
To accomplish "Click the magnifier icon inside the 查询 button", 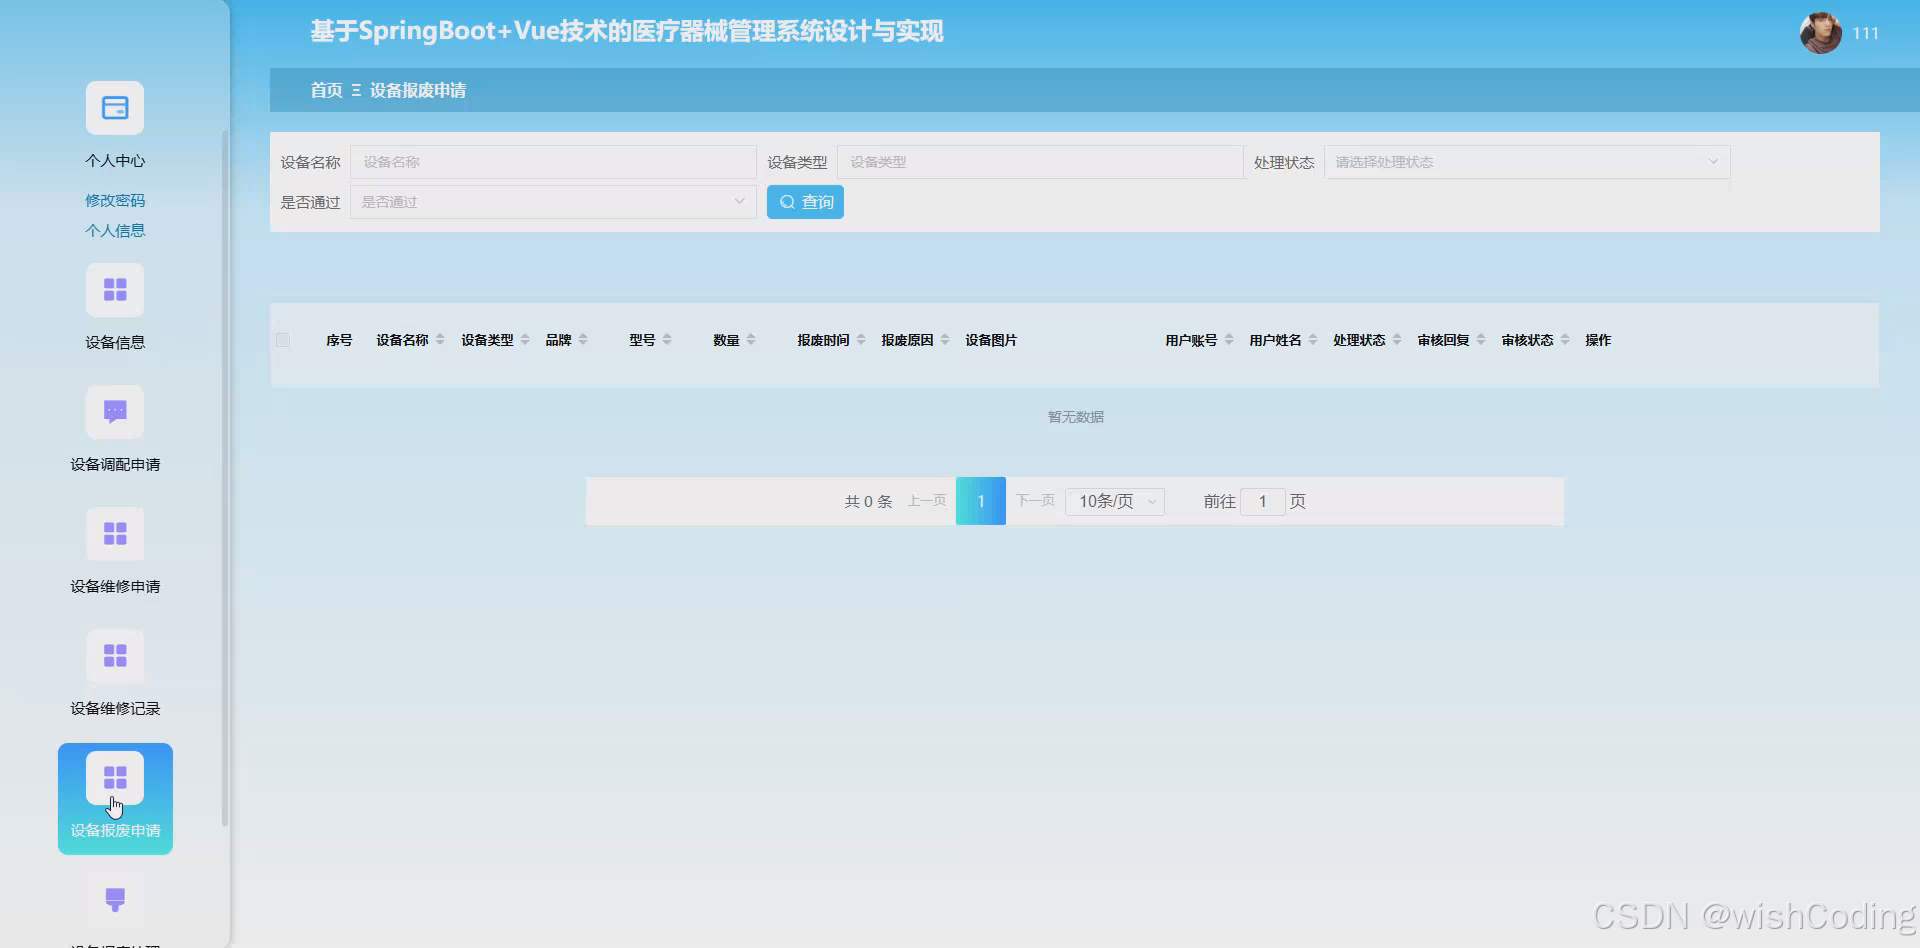I will click(788, 201).
